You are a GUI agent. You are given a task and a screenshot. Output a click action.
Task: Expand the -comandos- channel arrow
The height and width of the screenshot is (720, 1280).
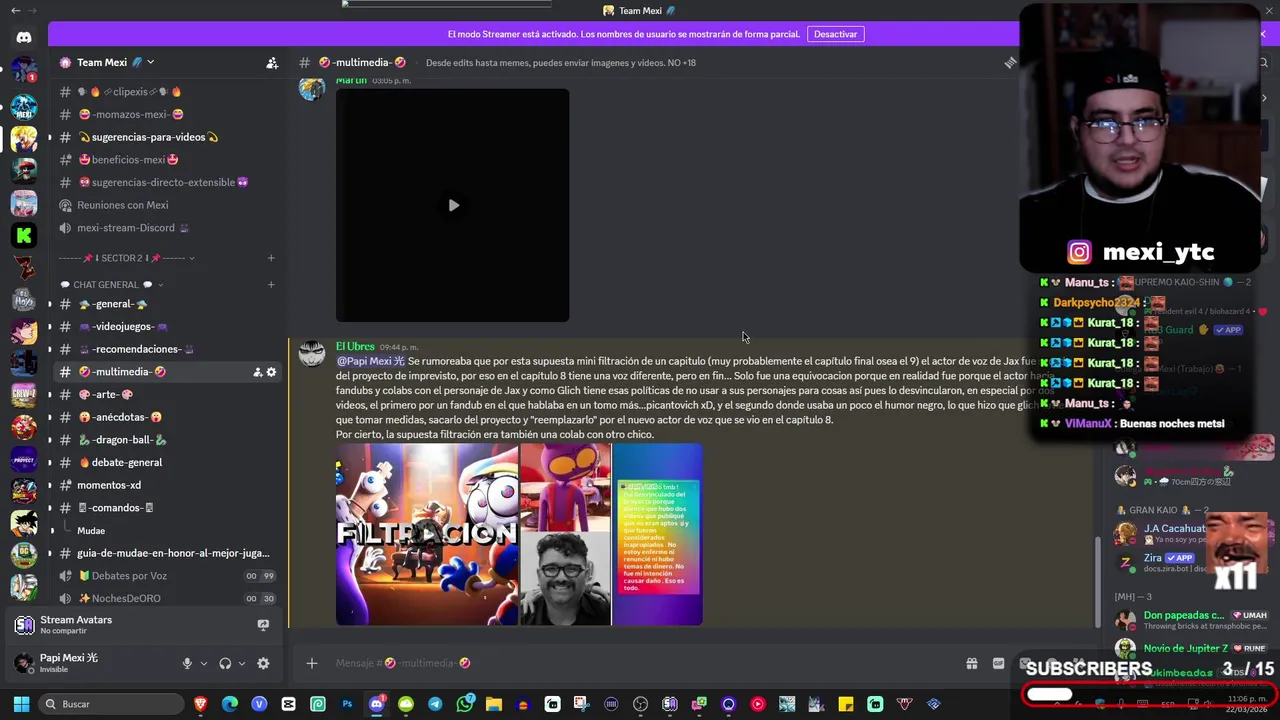tap(50, 508)
